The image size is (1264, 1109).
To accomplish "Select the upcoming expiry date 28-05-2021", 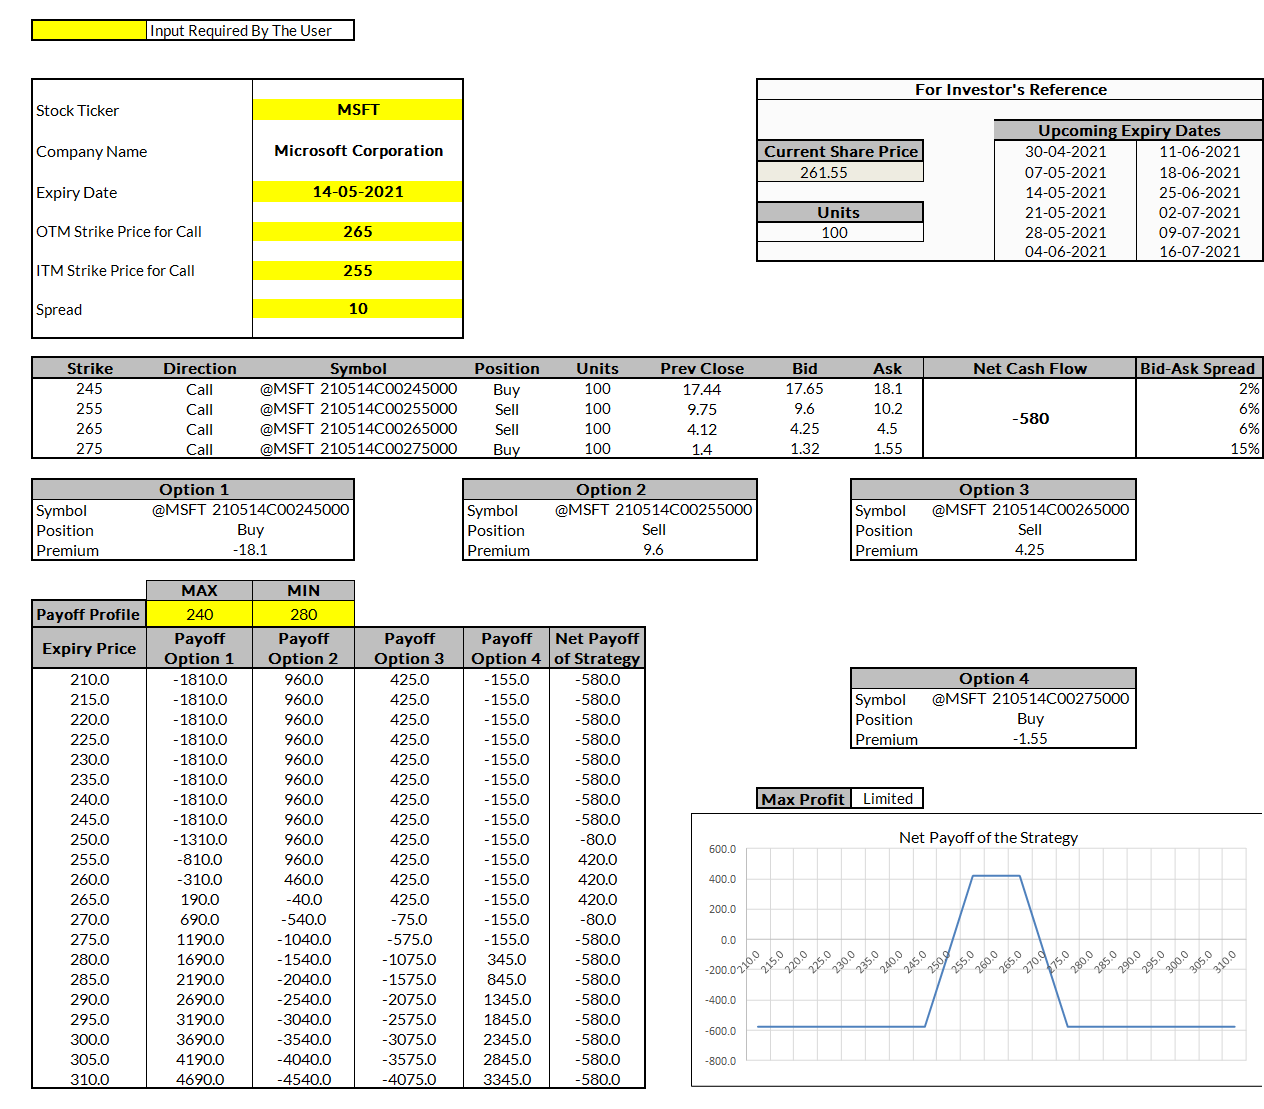I will (1066, 233).
